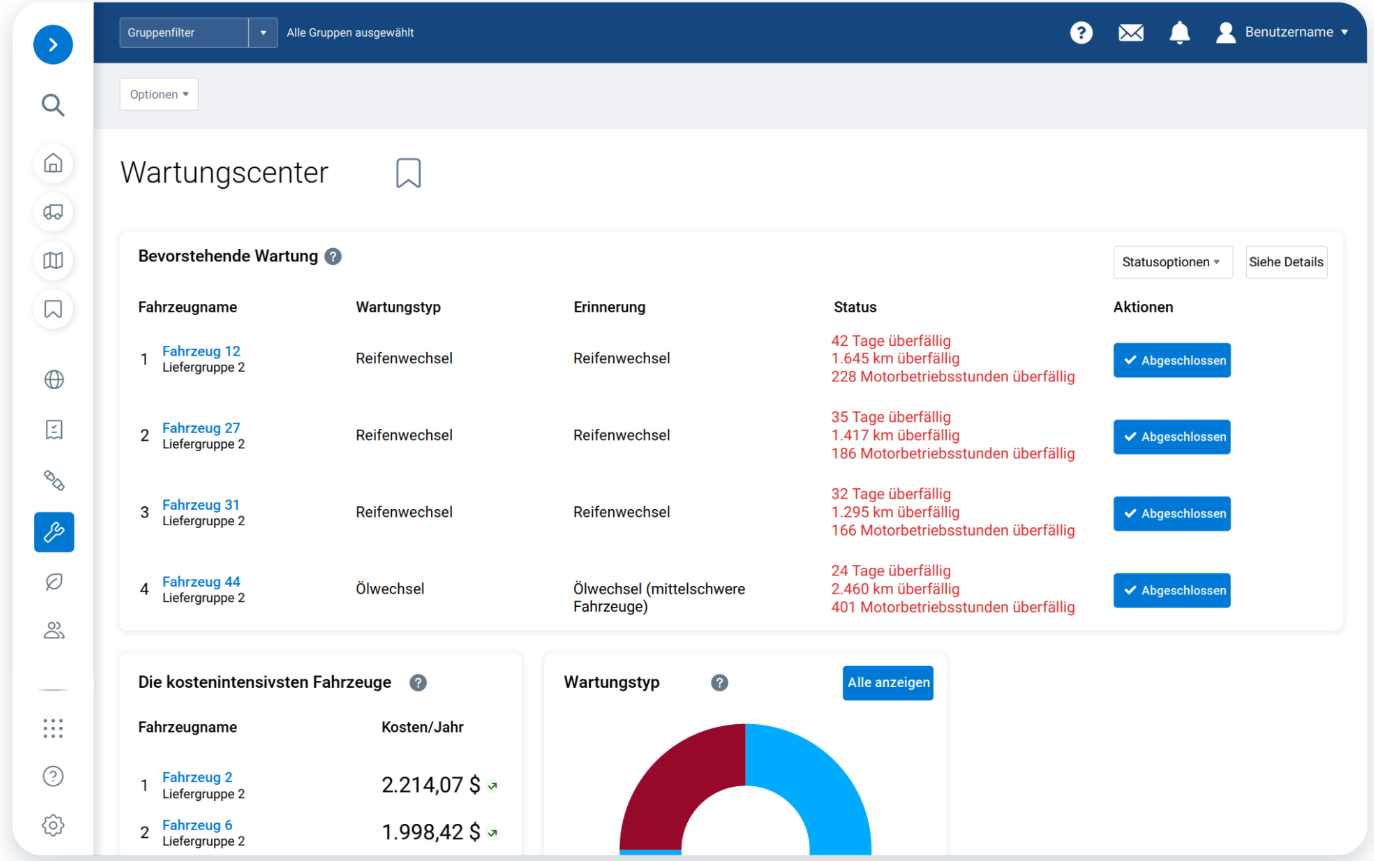Open the globe icon in the sidebar
1374x861 pixels.
[x=53, y=379]
